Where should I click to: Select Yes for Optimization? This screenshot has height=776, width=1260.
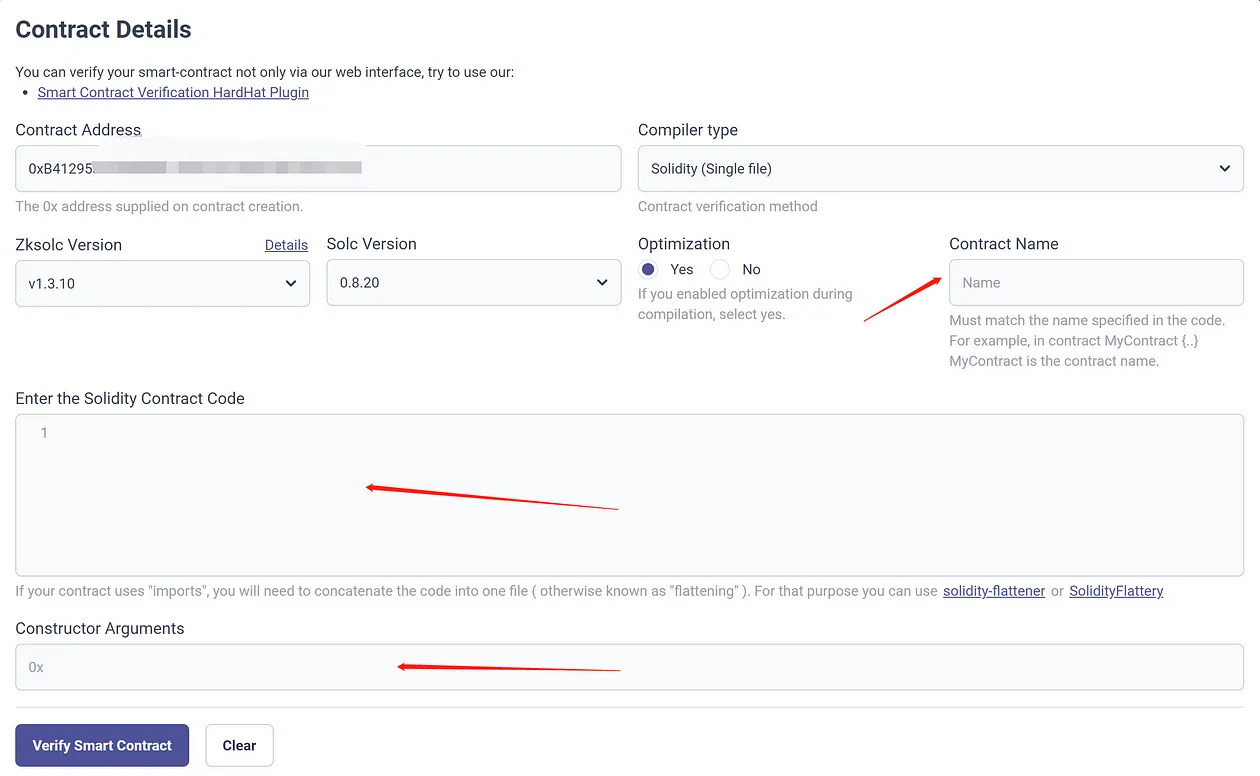(x=648, y=269)
